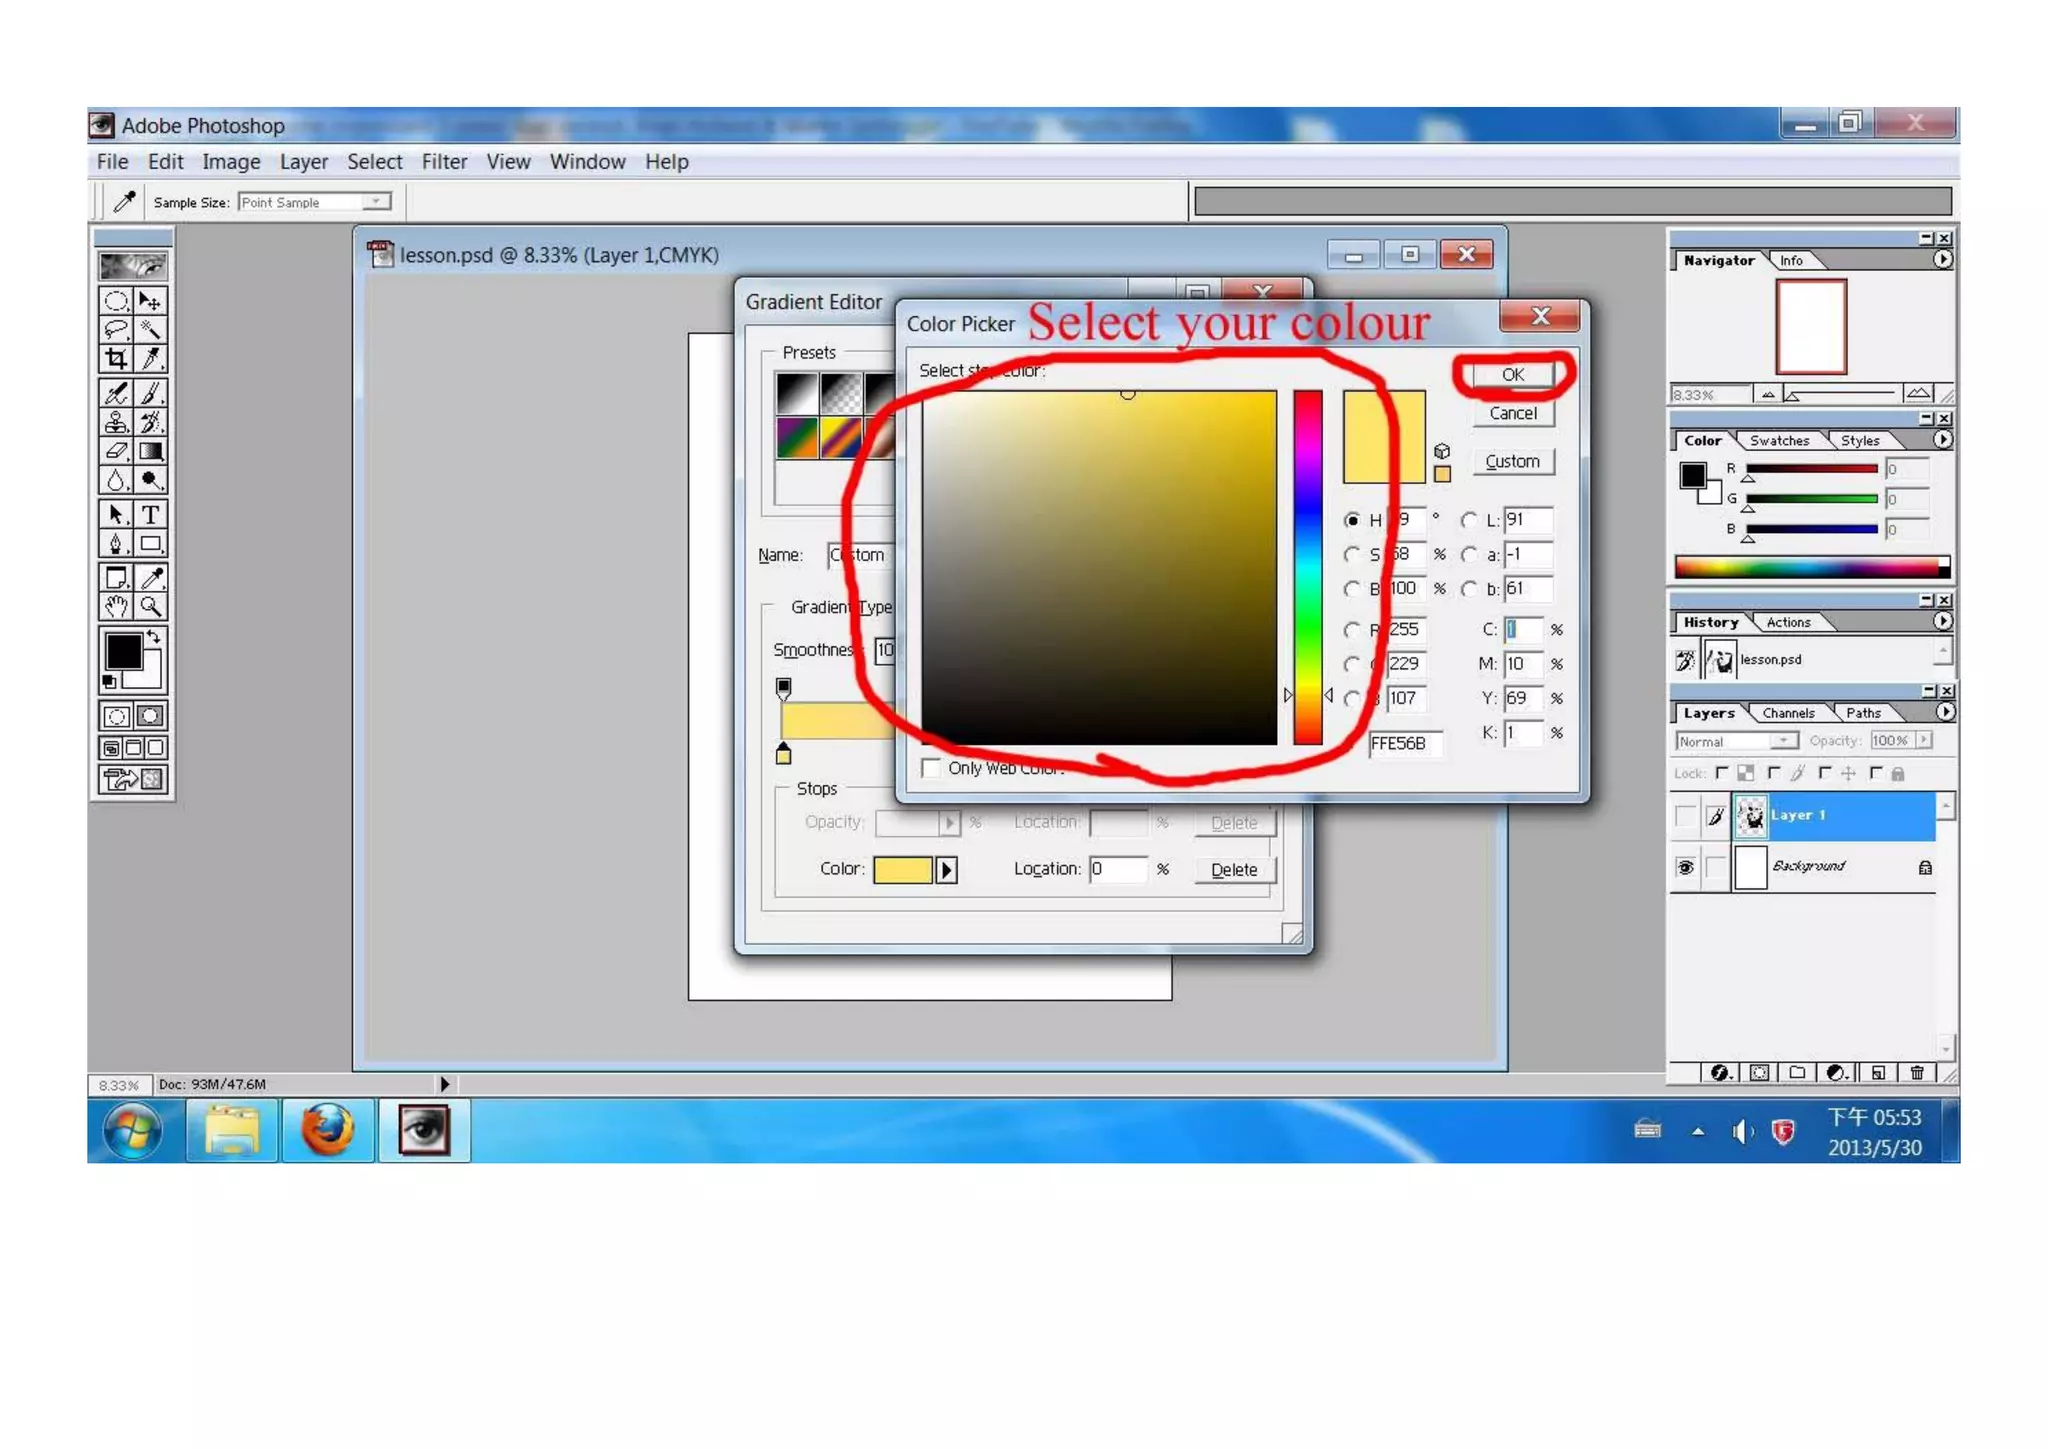
Task: Select the Magic Wand tool
Action: tap(150, 329)
